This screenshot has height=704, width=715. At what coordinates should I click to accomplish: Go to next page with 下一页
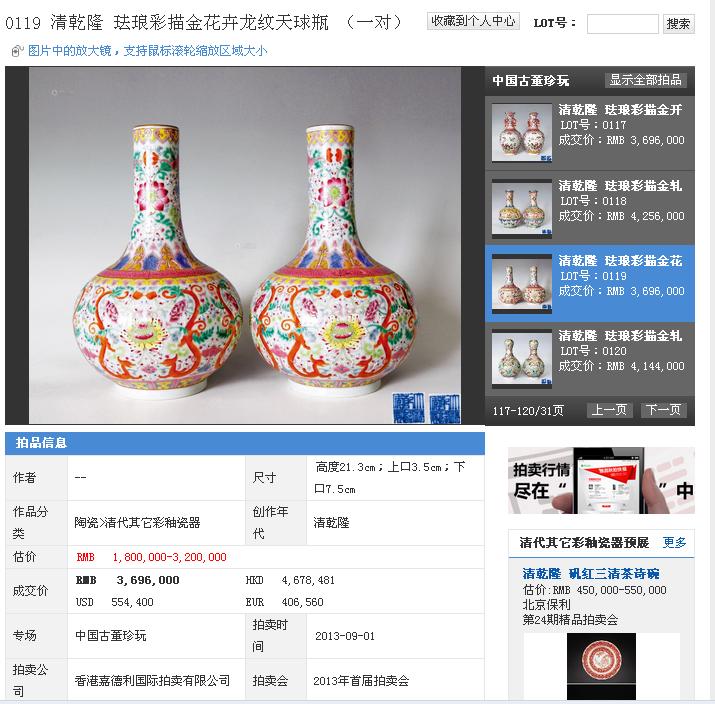click(x=663, y=410)
